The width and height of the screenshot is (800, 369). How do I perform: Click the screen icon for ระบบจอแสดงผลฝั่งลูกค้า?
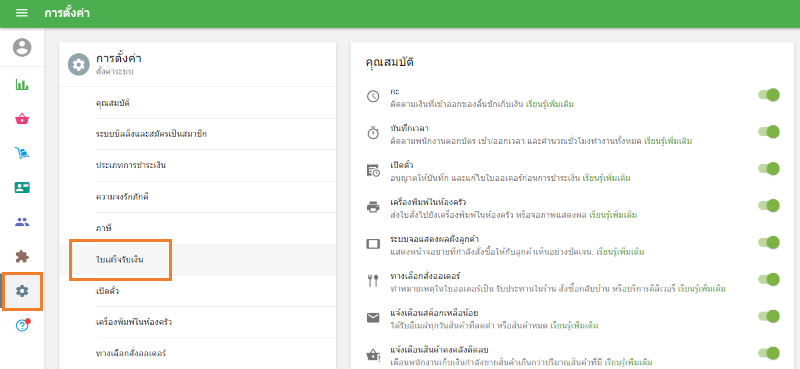coord(373,243)
